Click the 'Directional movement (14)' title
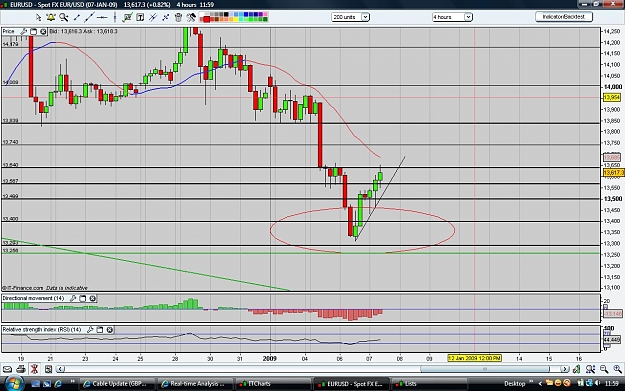This screenshot has width=625, height=391. [x=33, y=298]
